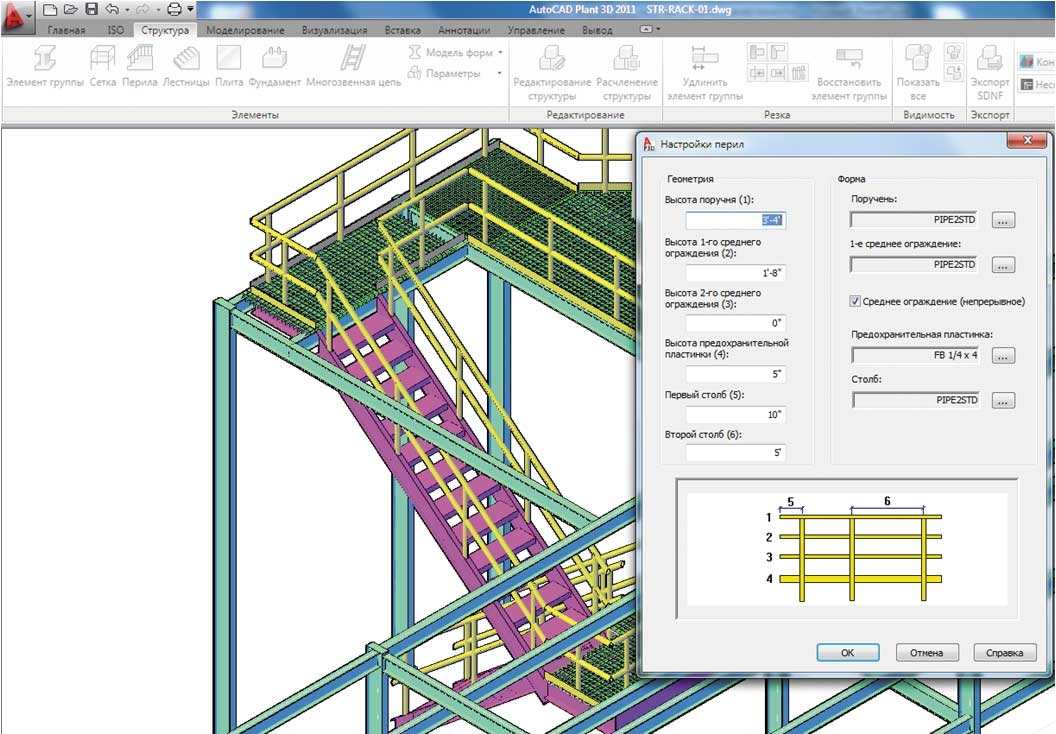Image resolution: width=1056 pixels, height=734 pixels.
Task: Switch to the Моделирование ribbon tab
Action: pos(245,30)
